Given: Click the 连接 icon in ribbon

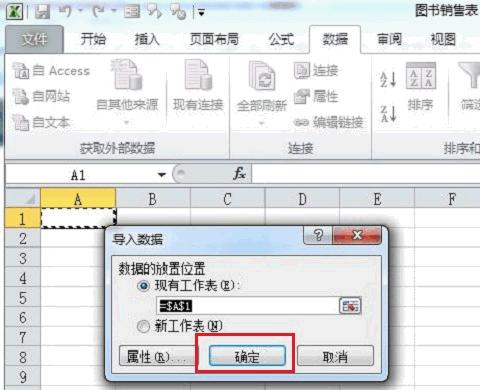Looking at the screenshot, I should tap(302, 70).
